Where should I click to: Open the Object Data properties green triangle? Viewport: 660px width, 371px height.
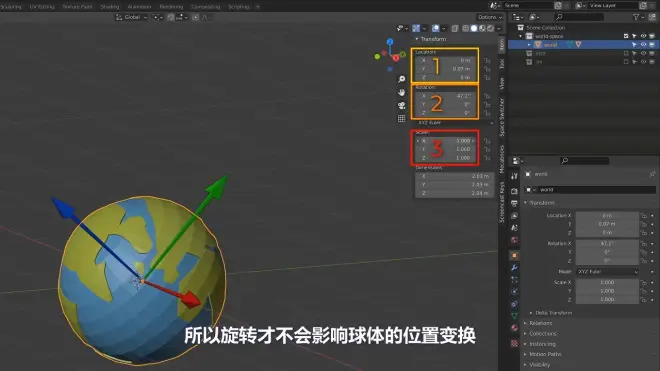click(x=514, y=316)
